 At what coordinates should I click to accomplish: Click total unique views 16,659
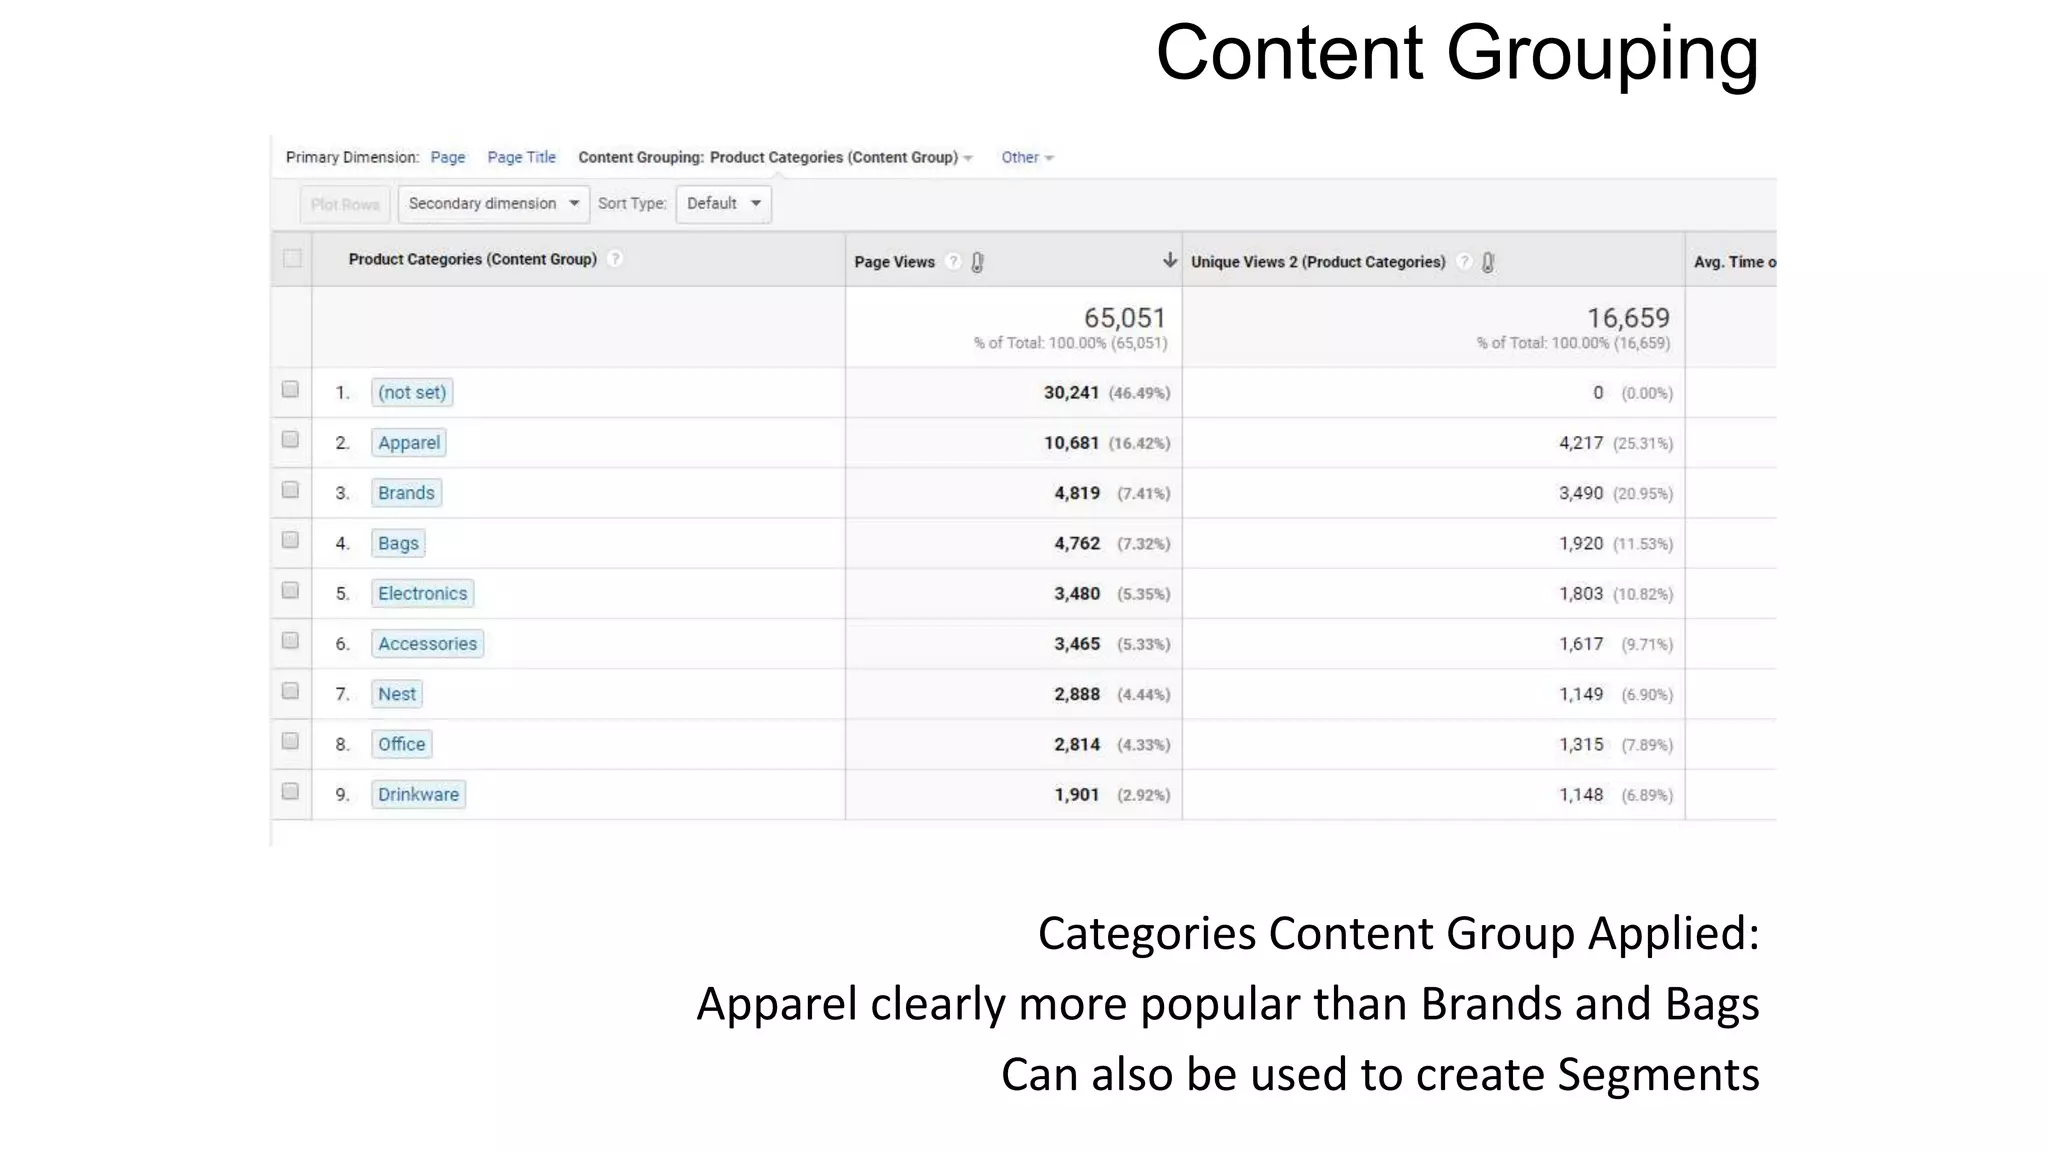pos(1628,318)
